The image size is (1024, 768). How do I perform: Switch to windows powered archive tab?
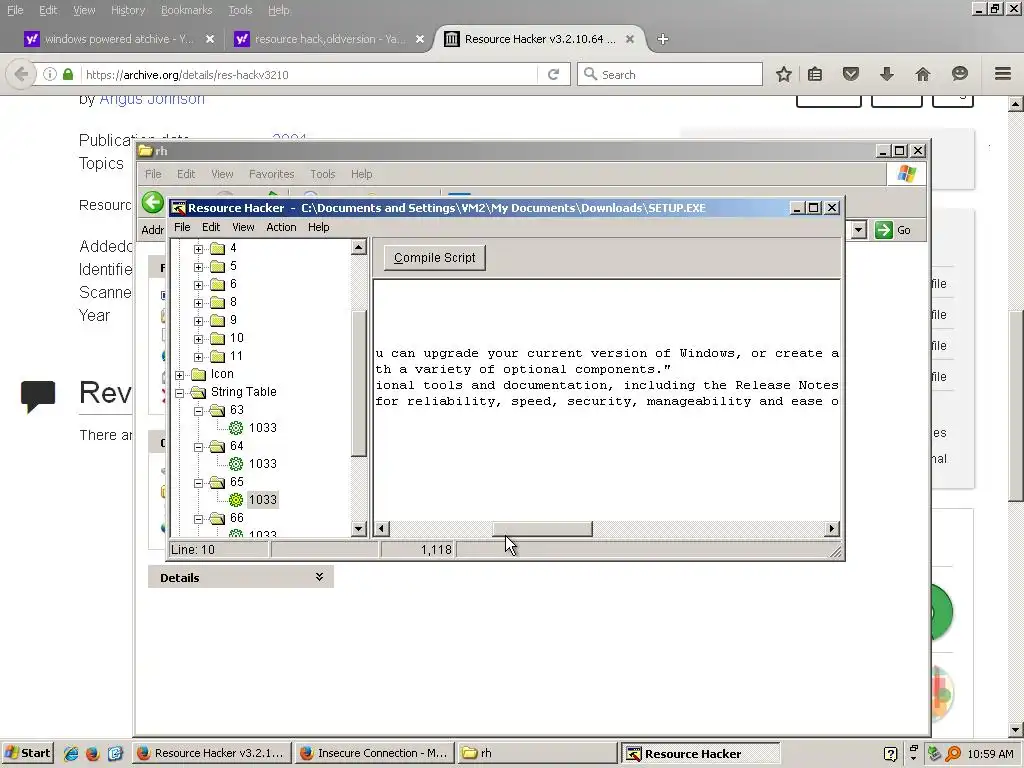[120, 39]
